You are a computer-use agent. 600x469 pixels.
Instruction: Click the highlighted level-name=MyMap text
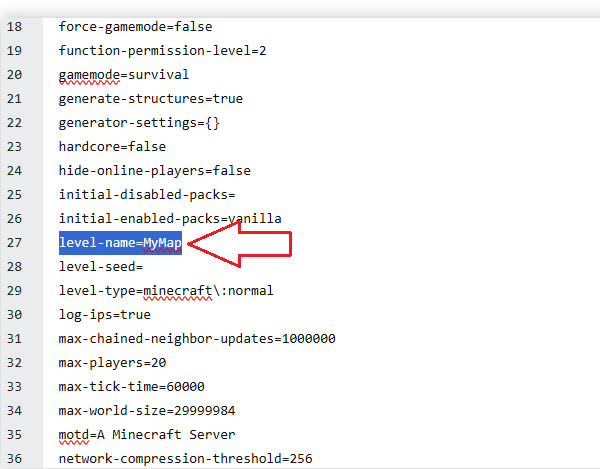pyautogui.click(x=120, y=243)
